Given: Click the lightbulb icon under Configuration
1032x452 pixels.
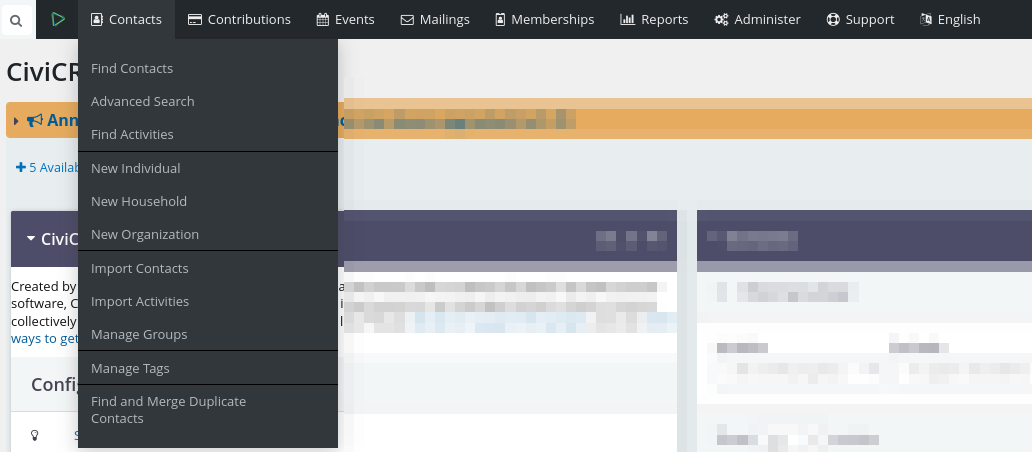Looking at the screenshot, I should [x=35, y=435].
